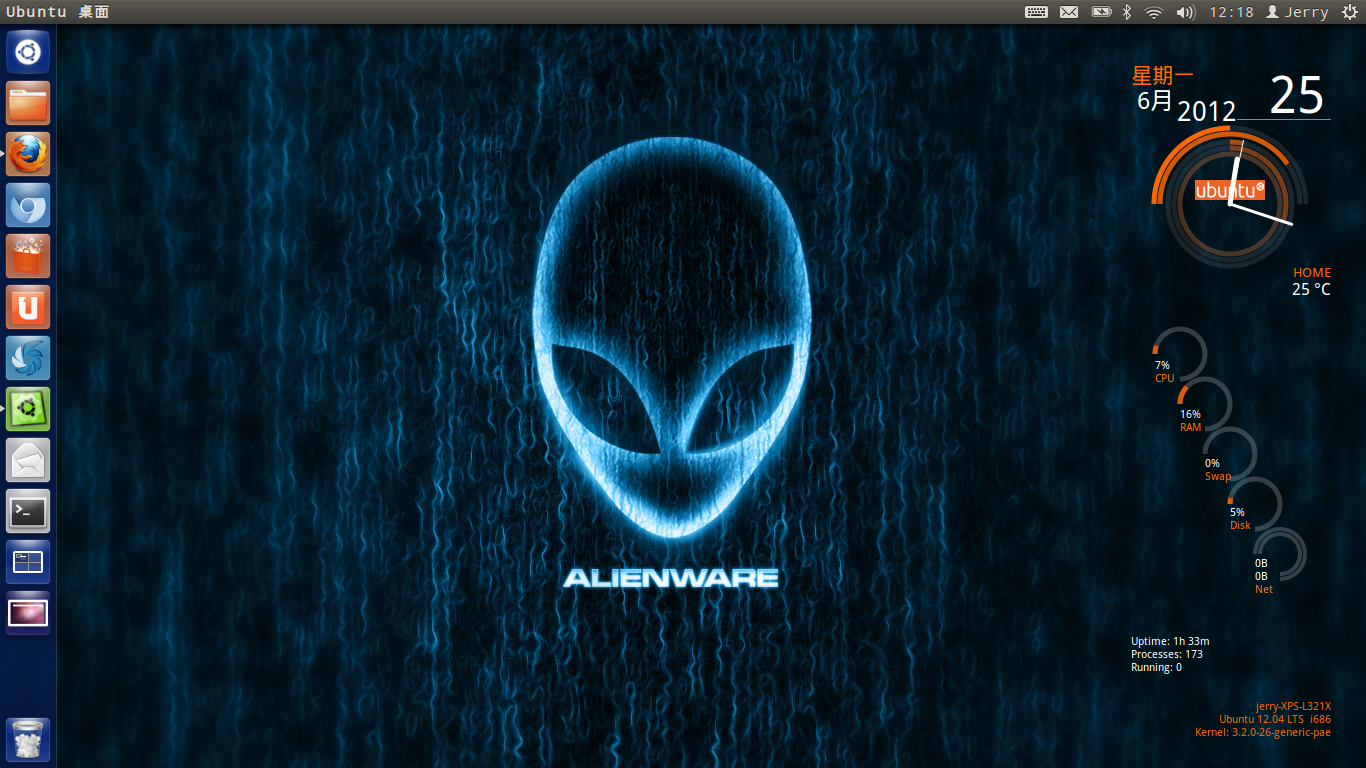Click the year "2012" text
The width and height of the screenshot is (1366, 768).
pyautogui.click(x=1207, y=111)
